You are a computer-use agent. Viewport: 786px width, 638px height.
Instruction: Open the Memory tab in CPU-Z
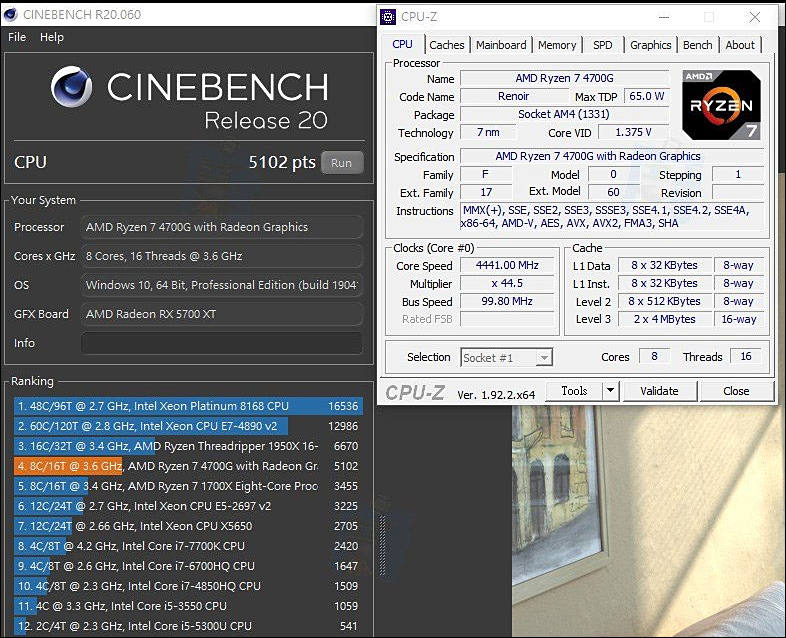pos(557,45)
